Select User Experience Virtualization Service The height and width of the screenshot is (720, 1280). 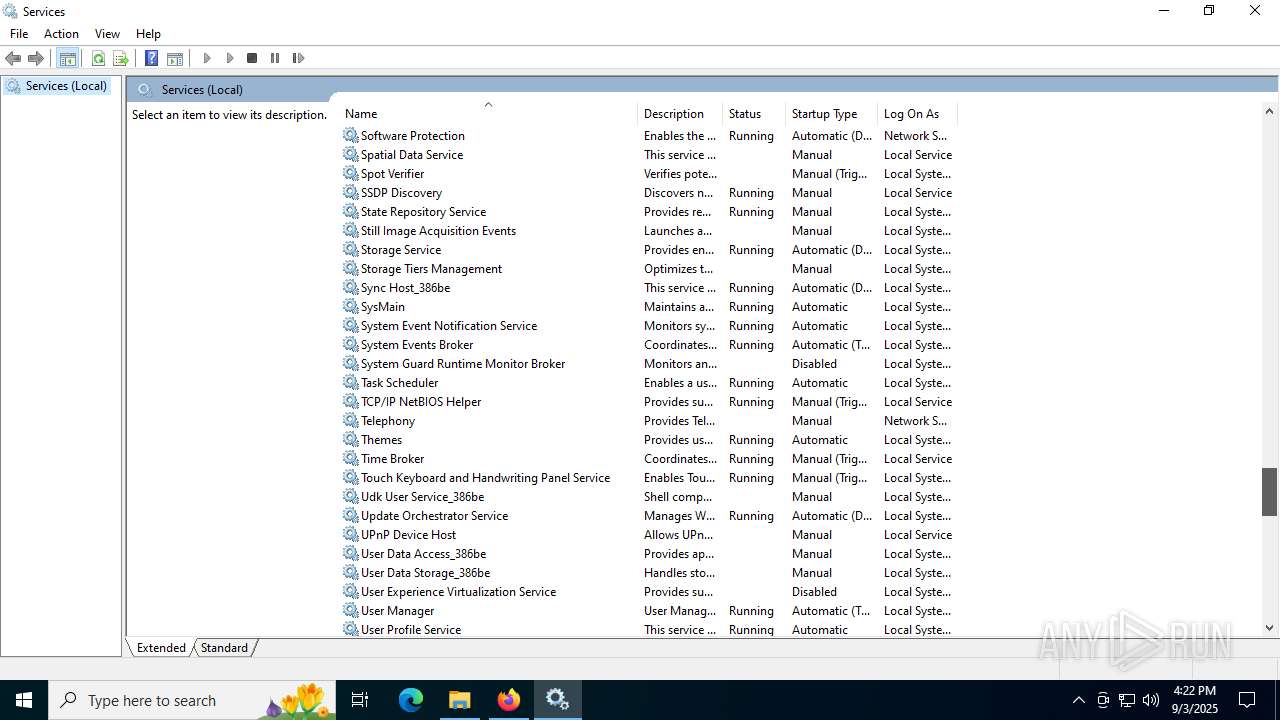649,592
